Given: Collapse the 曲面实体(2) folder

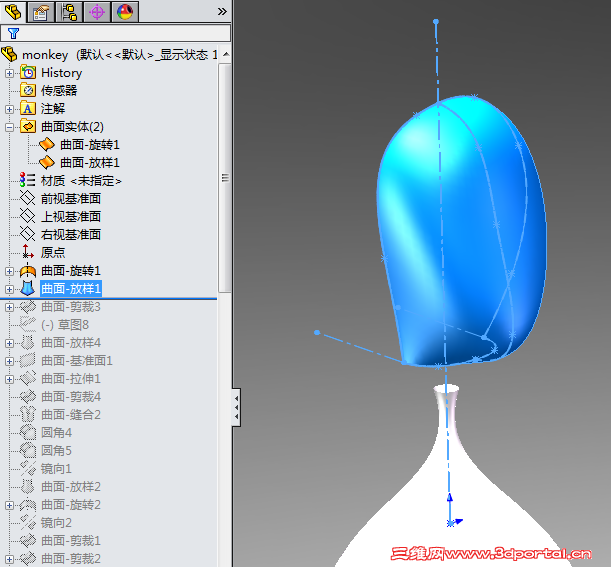Looking at the screenshot, I should click(x=9, y=127).
